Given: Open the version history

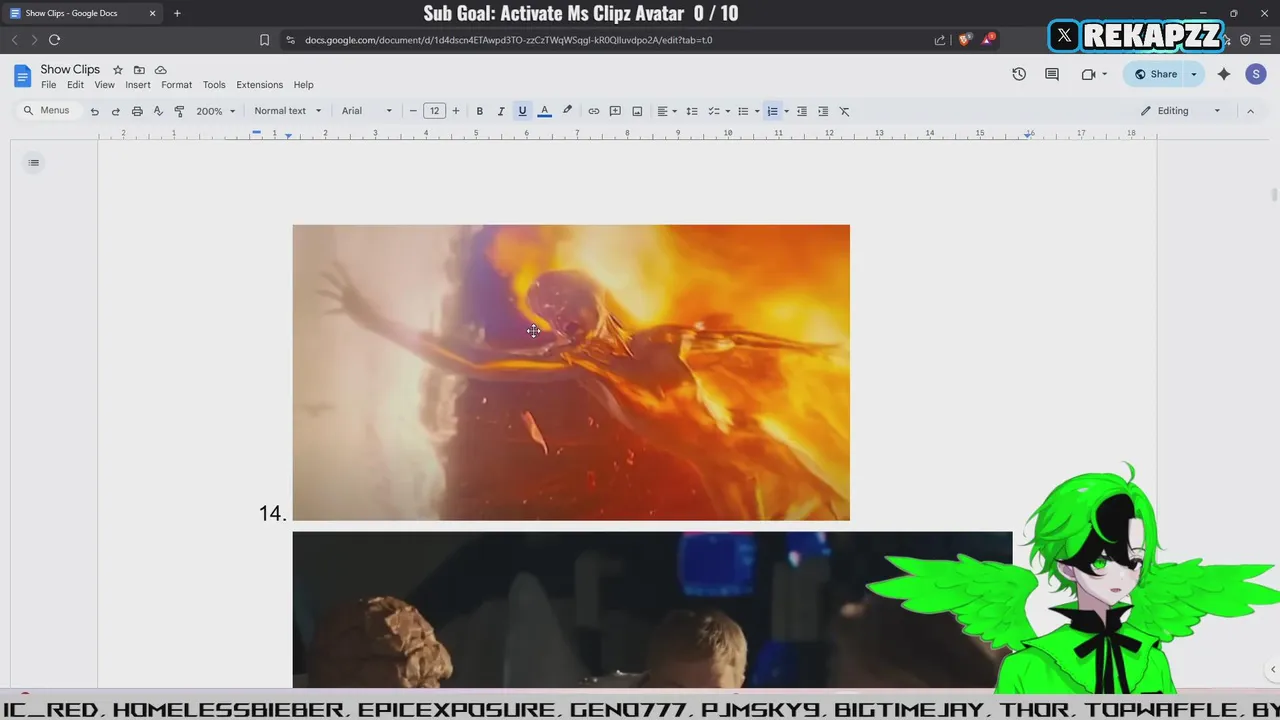Looking at the screenshot, I should point(1019,74).
